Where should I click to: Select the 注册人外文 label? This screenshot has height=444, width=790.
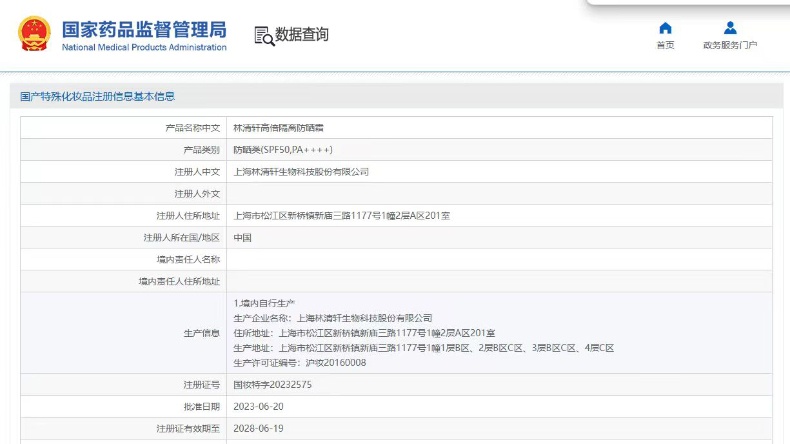(198, 194)
